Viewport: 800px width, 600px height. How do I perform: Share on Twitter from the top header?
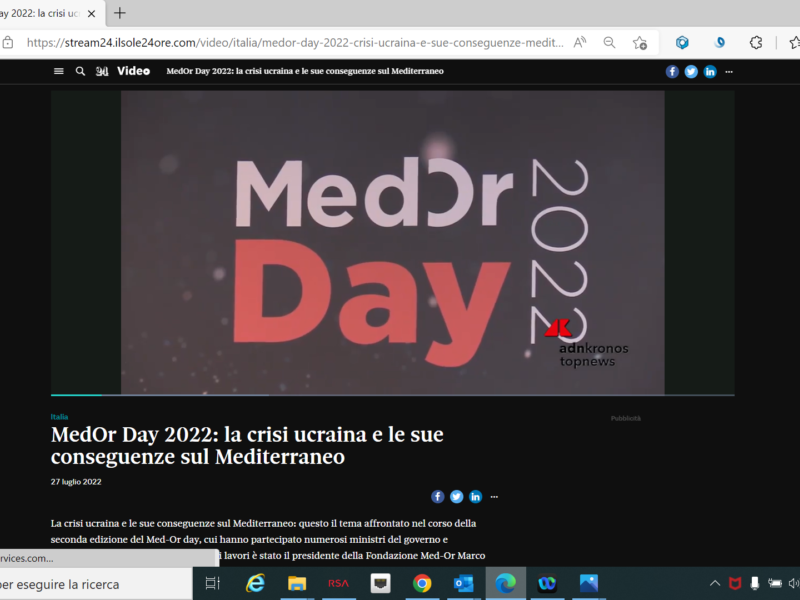(691, 72)
